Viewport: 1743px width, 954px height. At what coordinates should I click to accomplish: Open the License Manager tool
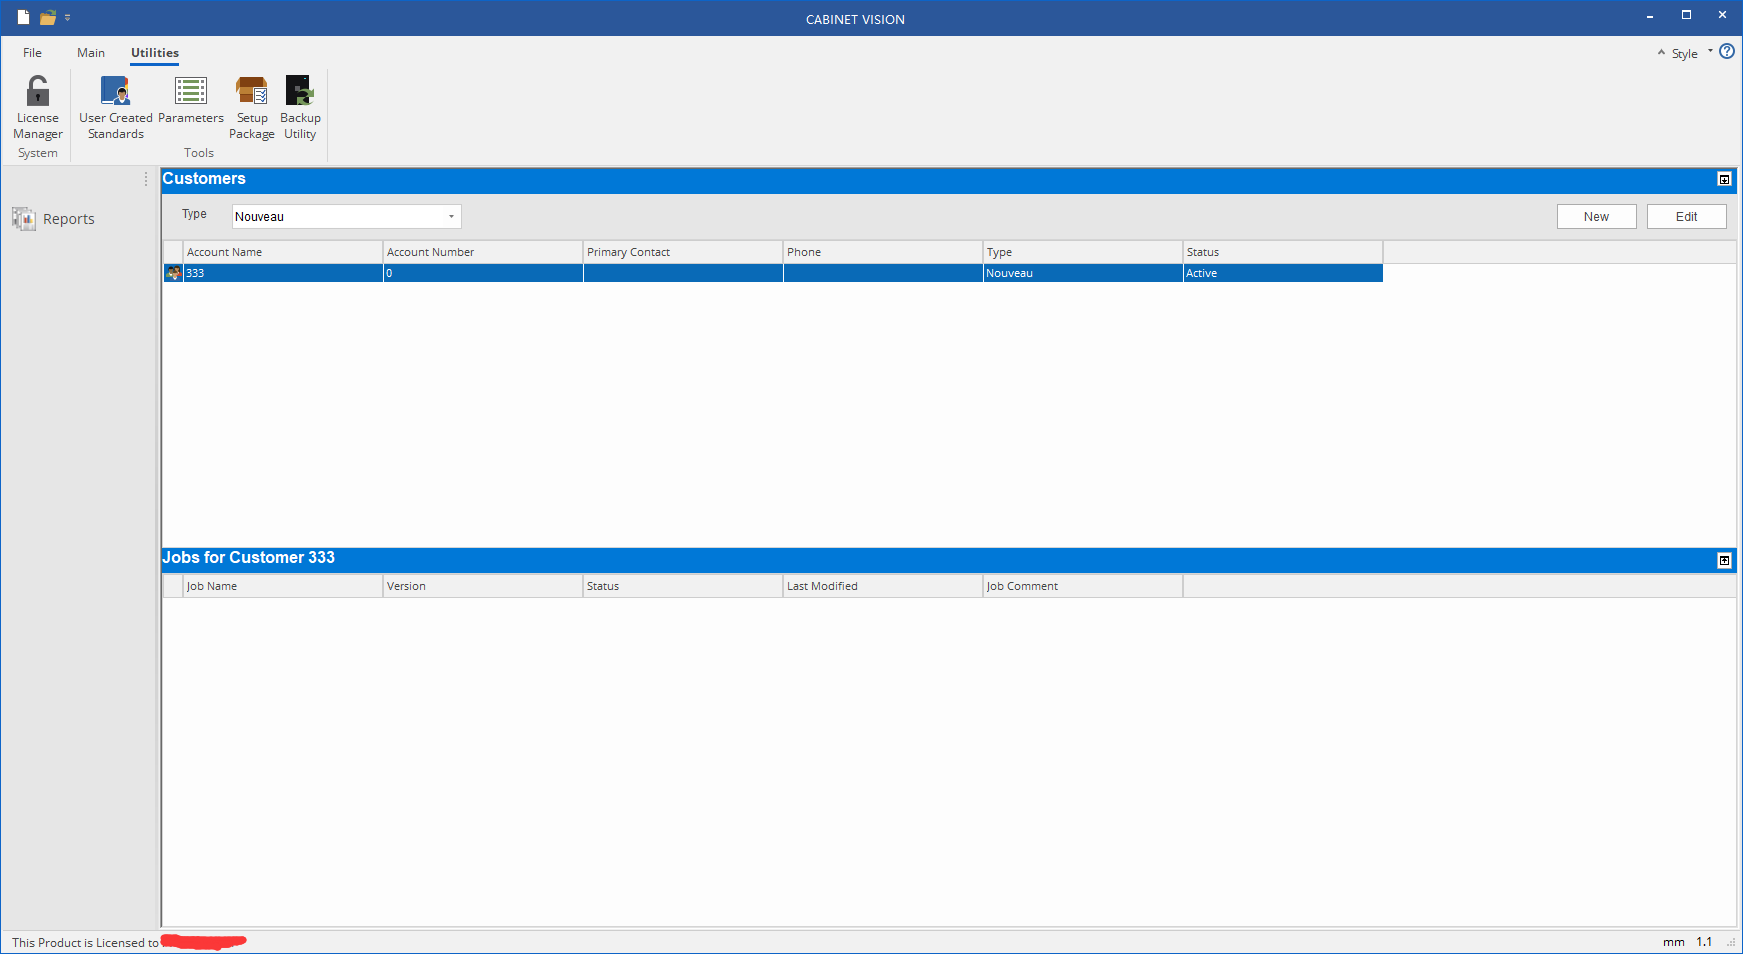pos(38,108)
